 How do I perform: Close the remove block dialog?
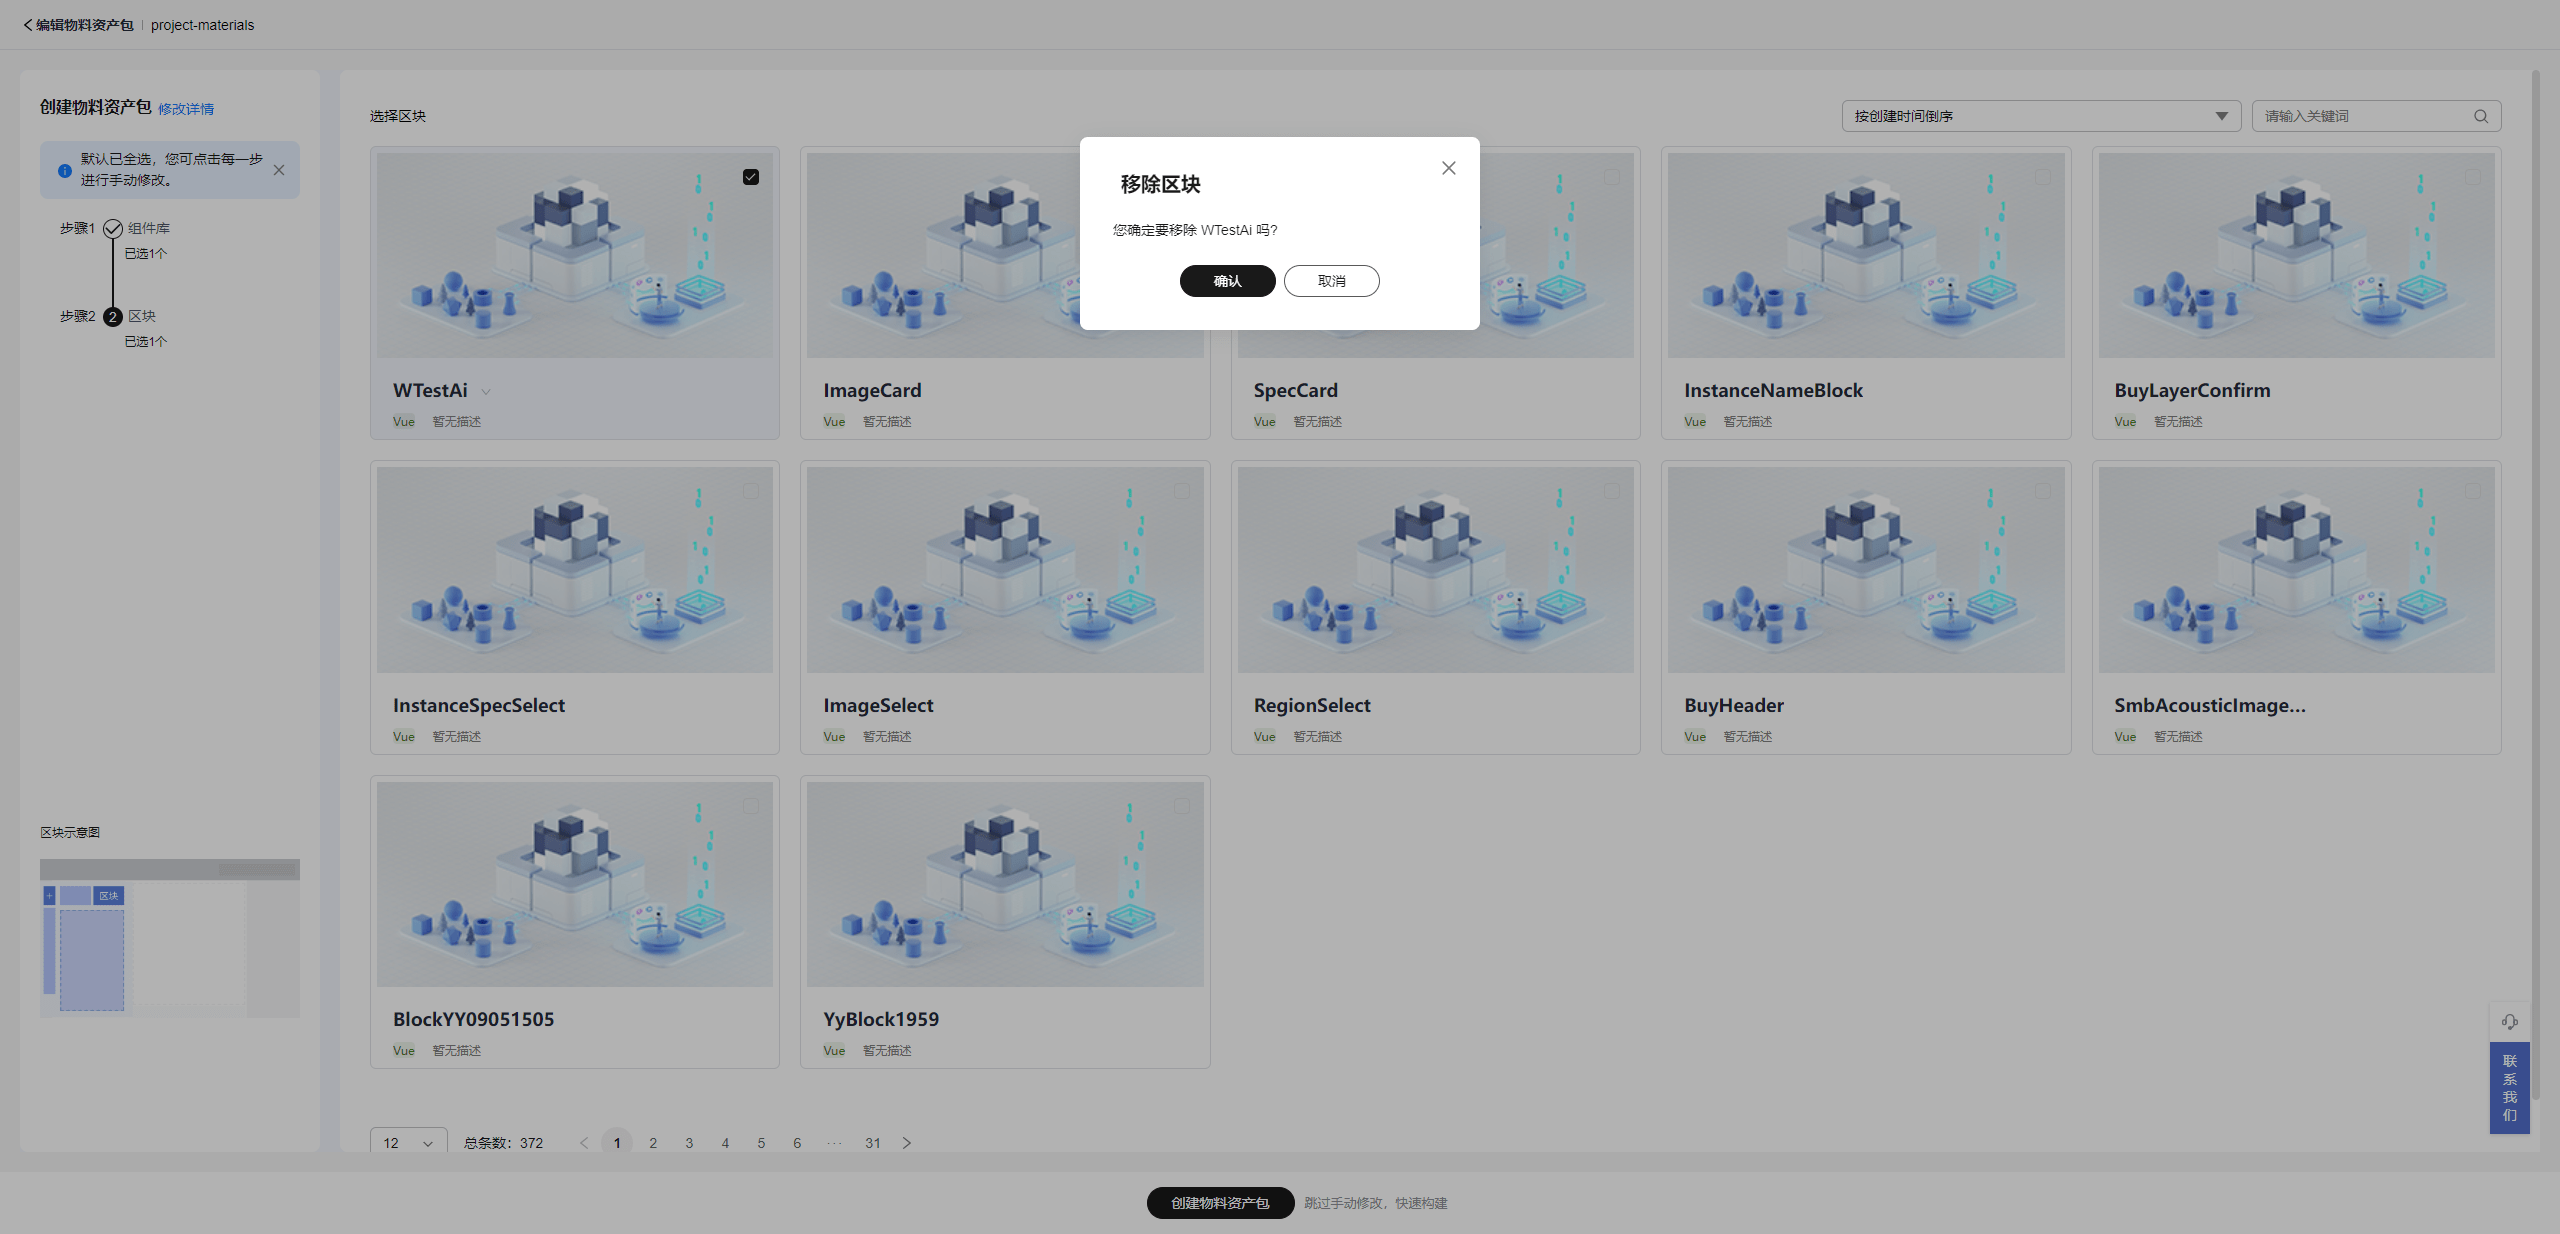pos(1448,168)
